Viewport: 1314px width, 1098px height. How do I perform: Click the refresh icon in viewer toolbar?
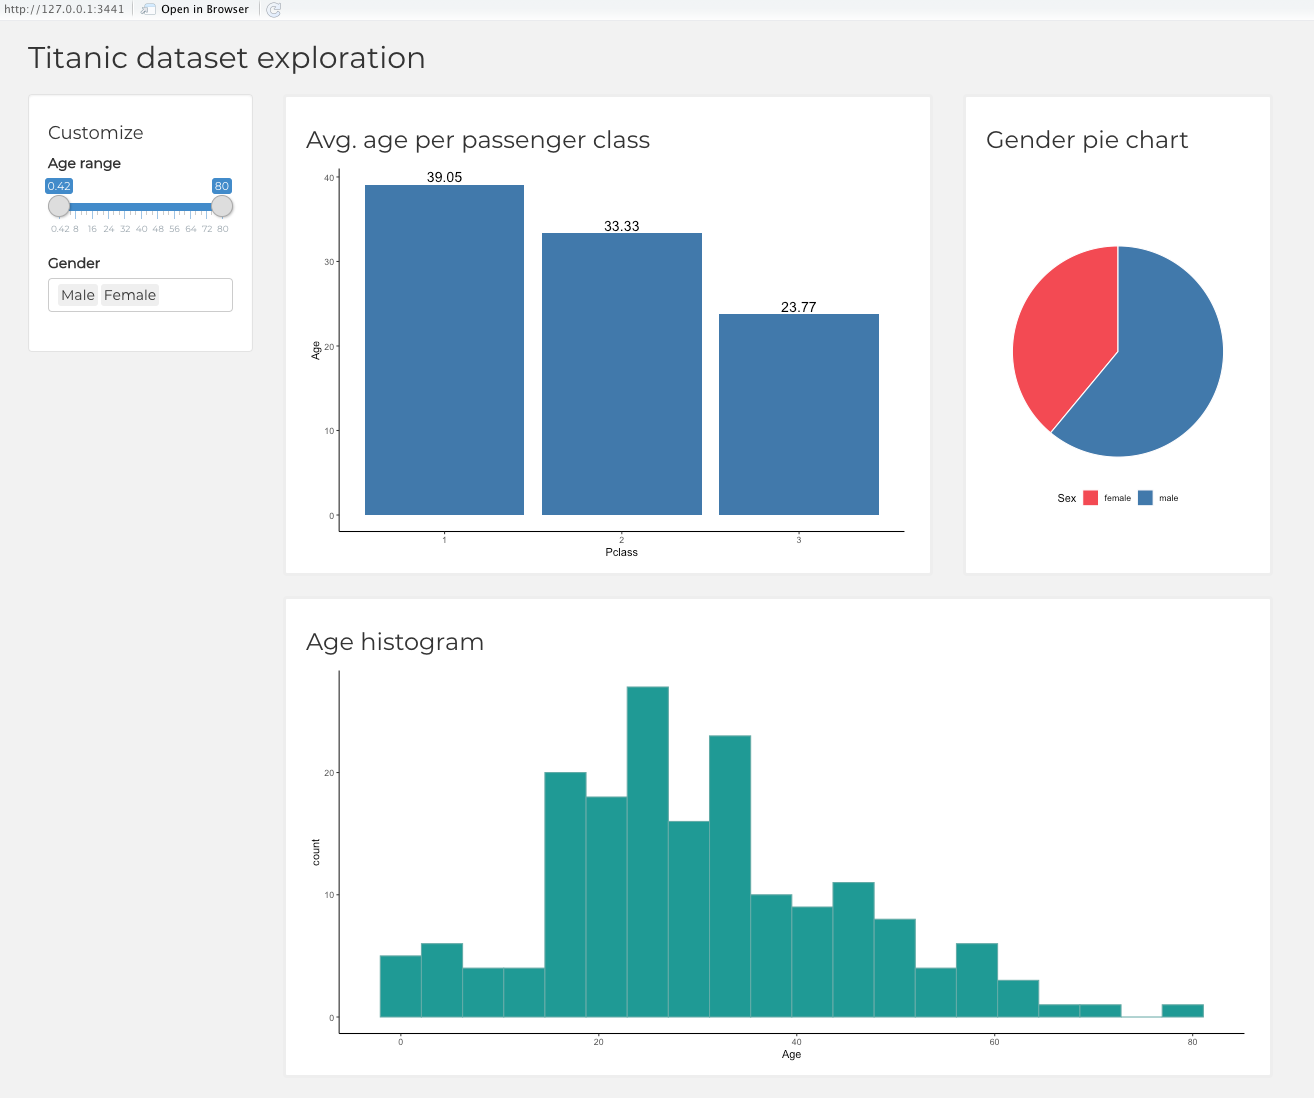point(273,9)
